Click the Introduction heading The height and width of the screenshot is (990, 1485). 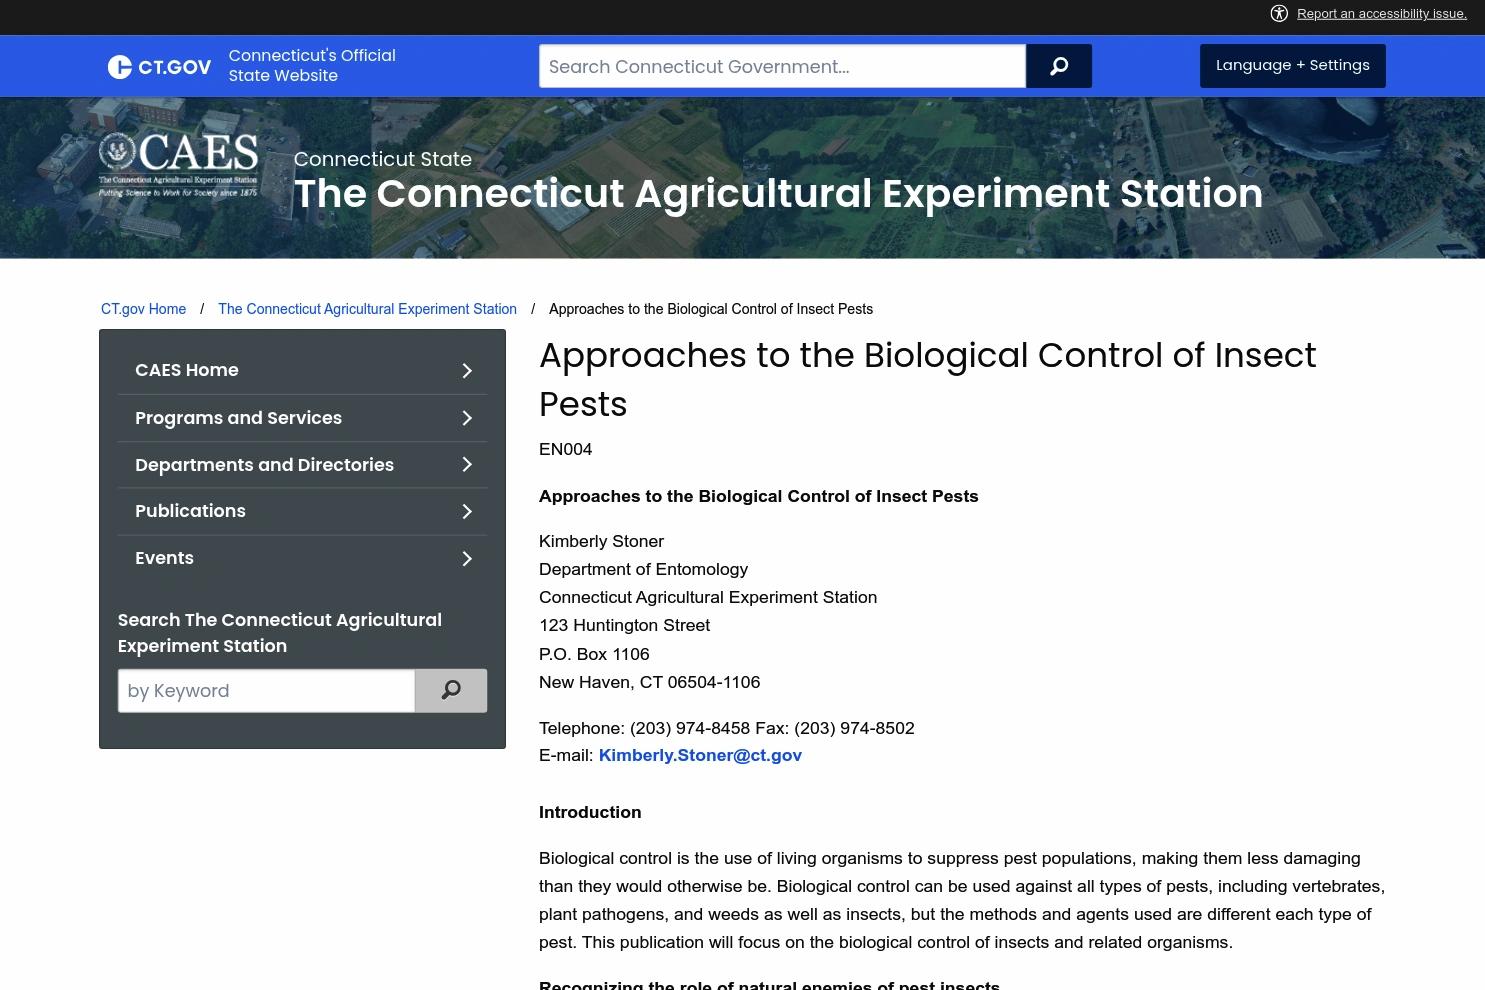[590, 812]
